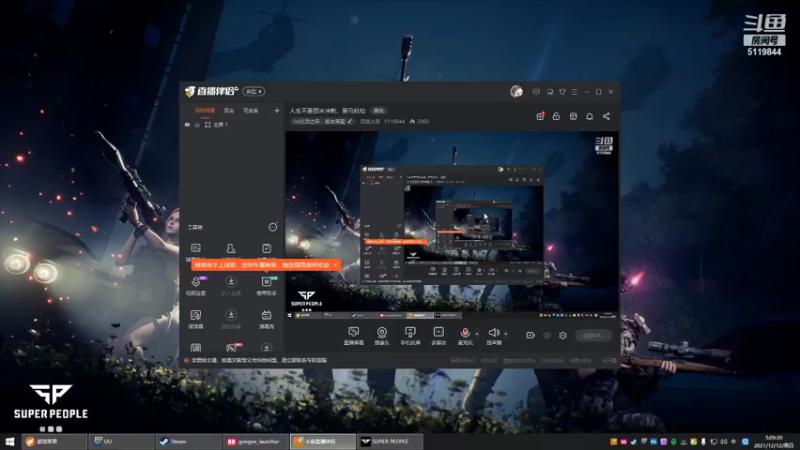The image size is (800, 450).
Task: Click the mobile phone screencast icon
Action: 410,332
